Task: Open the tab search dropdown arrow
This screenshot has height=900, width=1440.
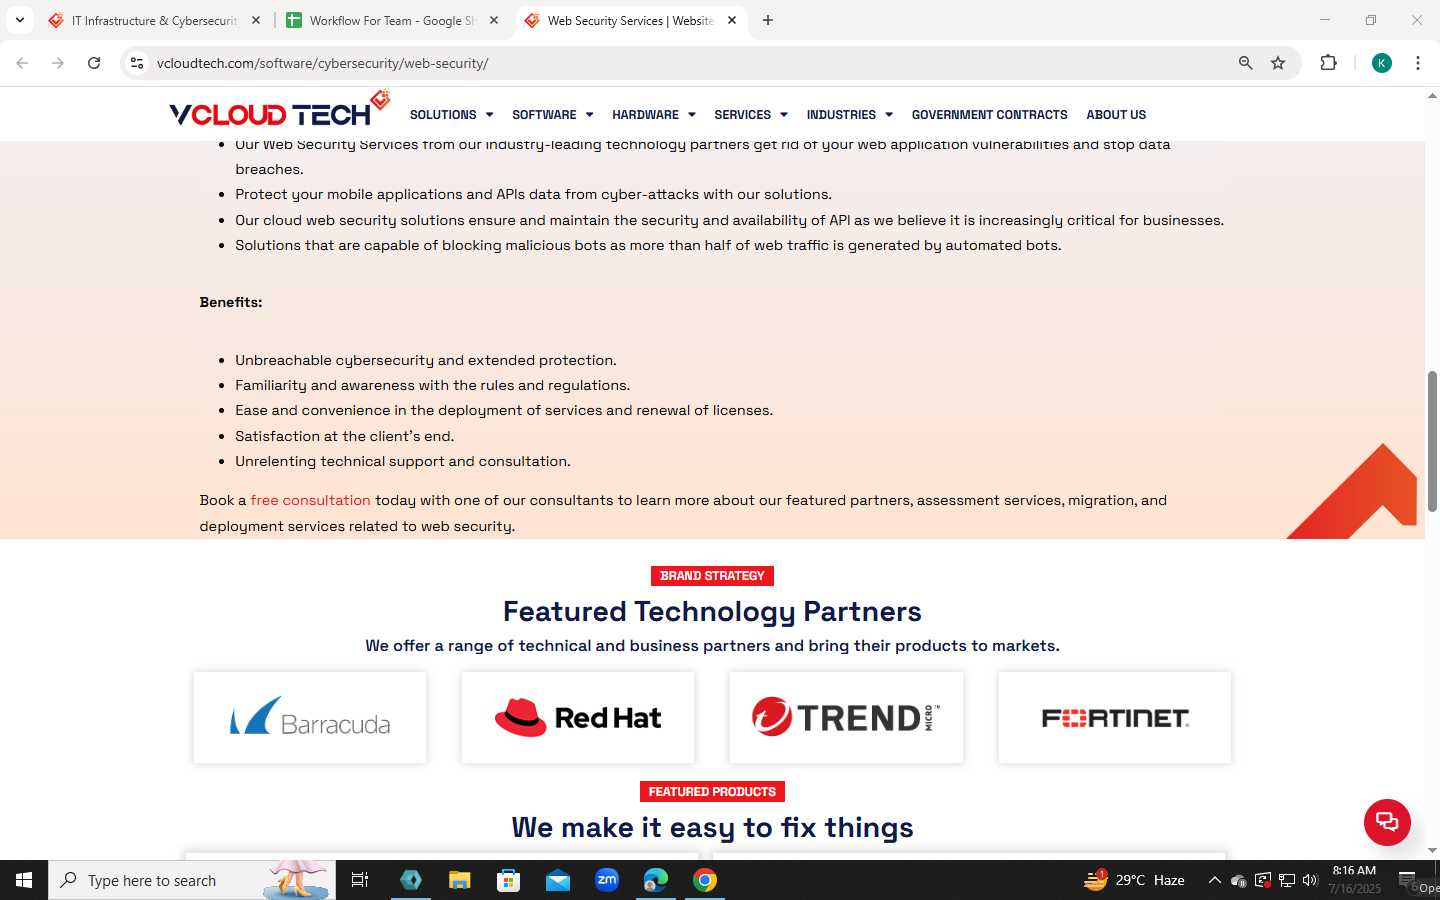Action: point(20,20)
